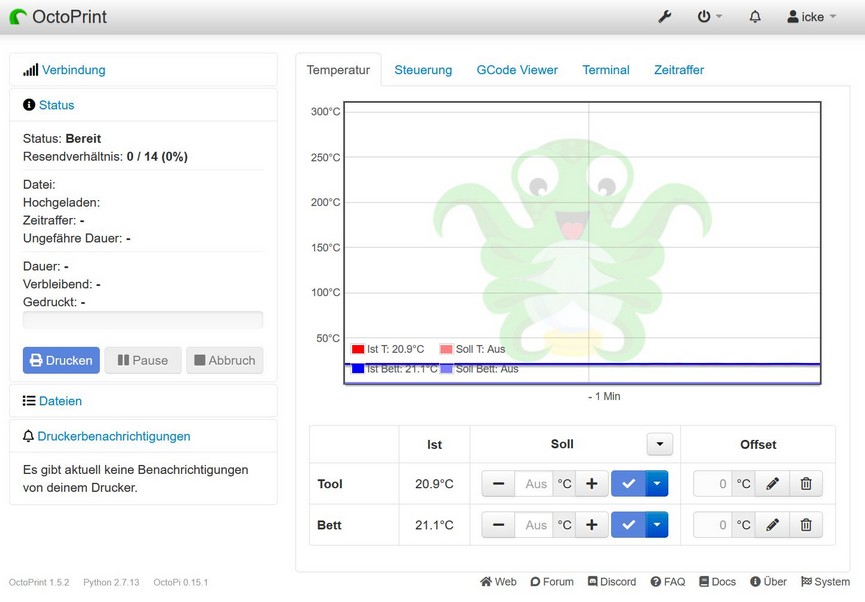865x602 pixels.
Task: Click the Bett offset input field
Action: pyautogui.click(x=713, y=525)
